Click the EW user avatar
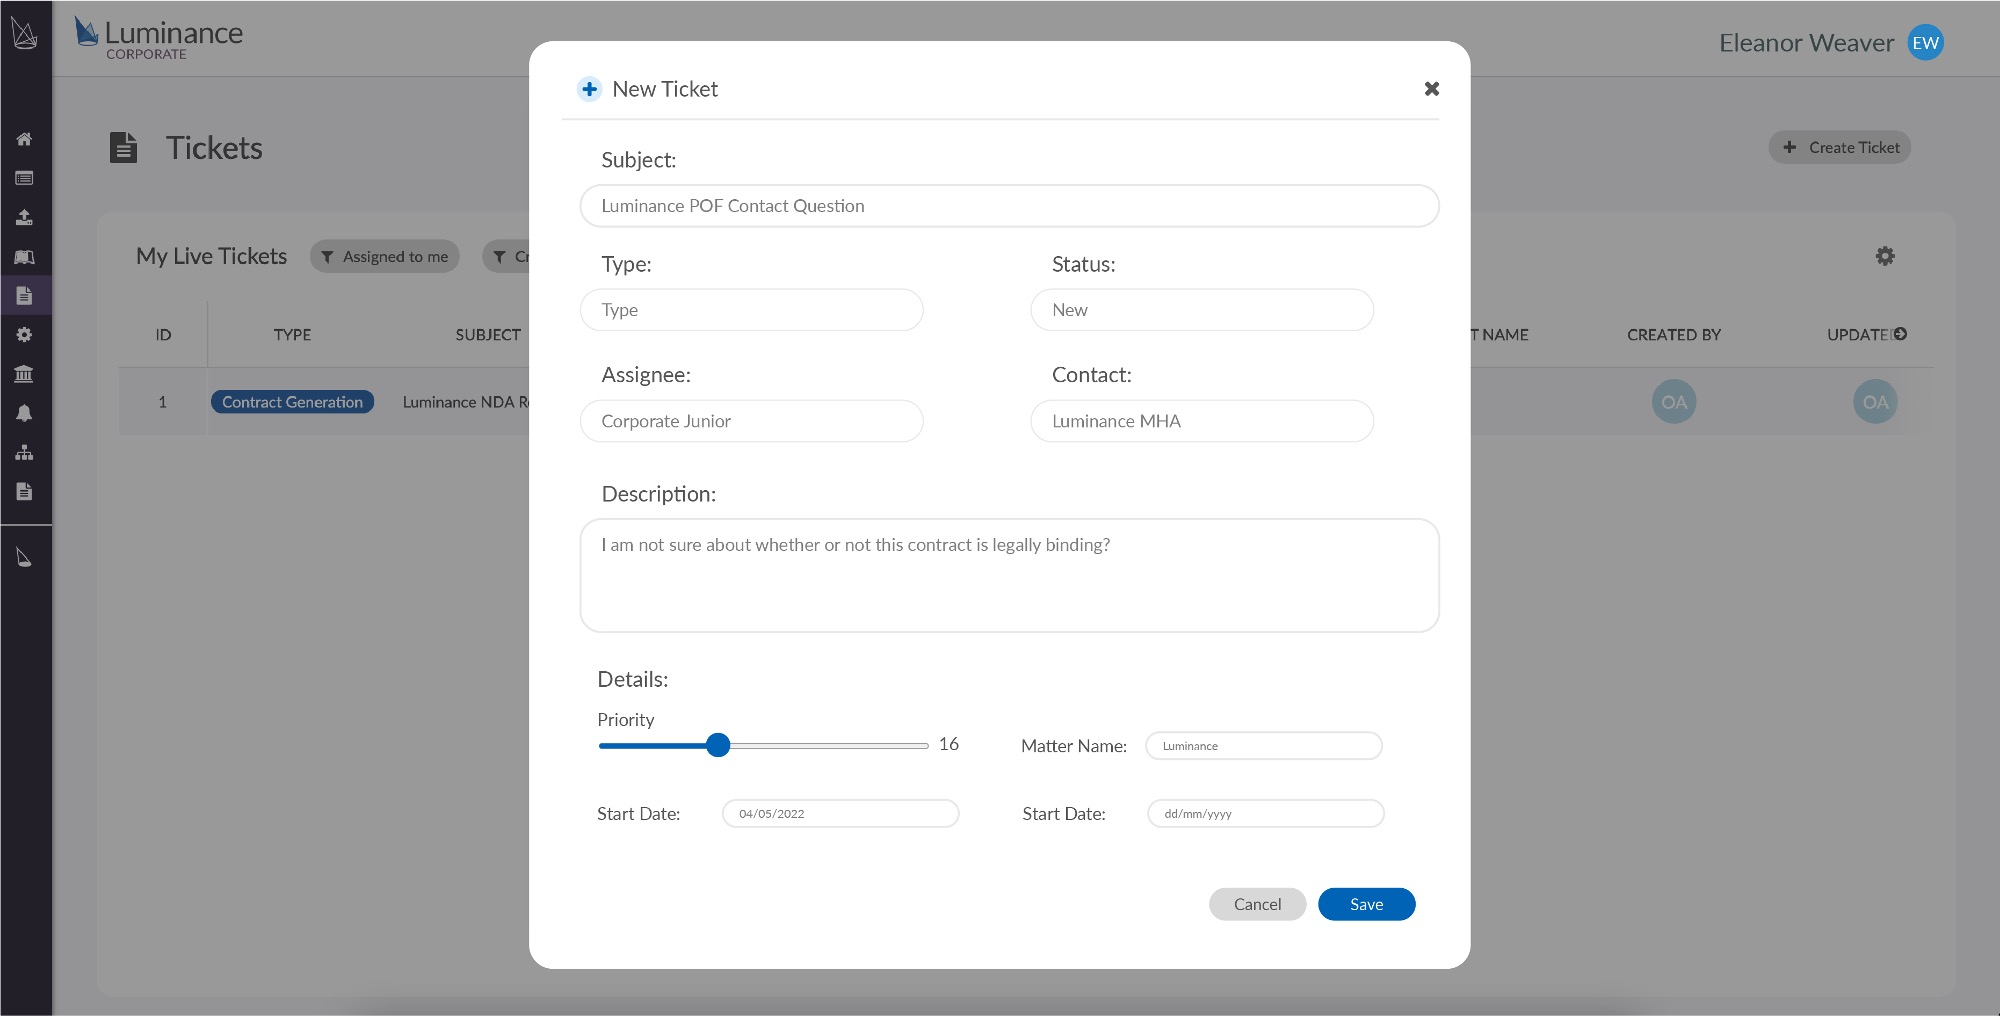The height and width of the screenshot is (1016, 2002). pos(1925,43)
